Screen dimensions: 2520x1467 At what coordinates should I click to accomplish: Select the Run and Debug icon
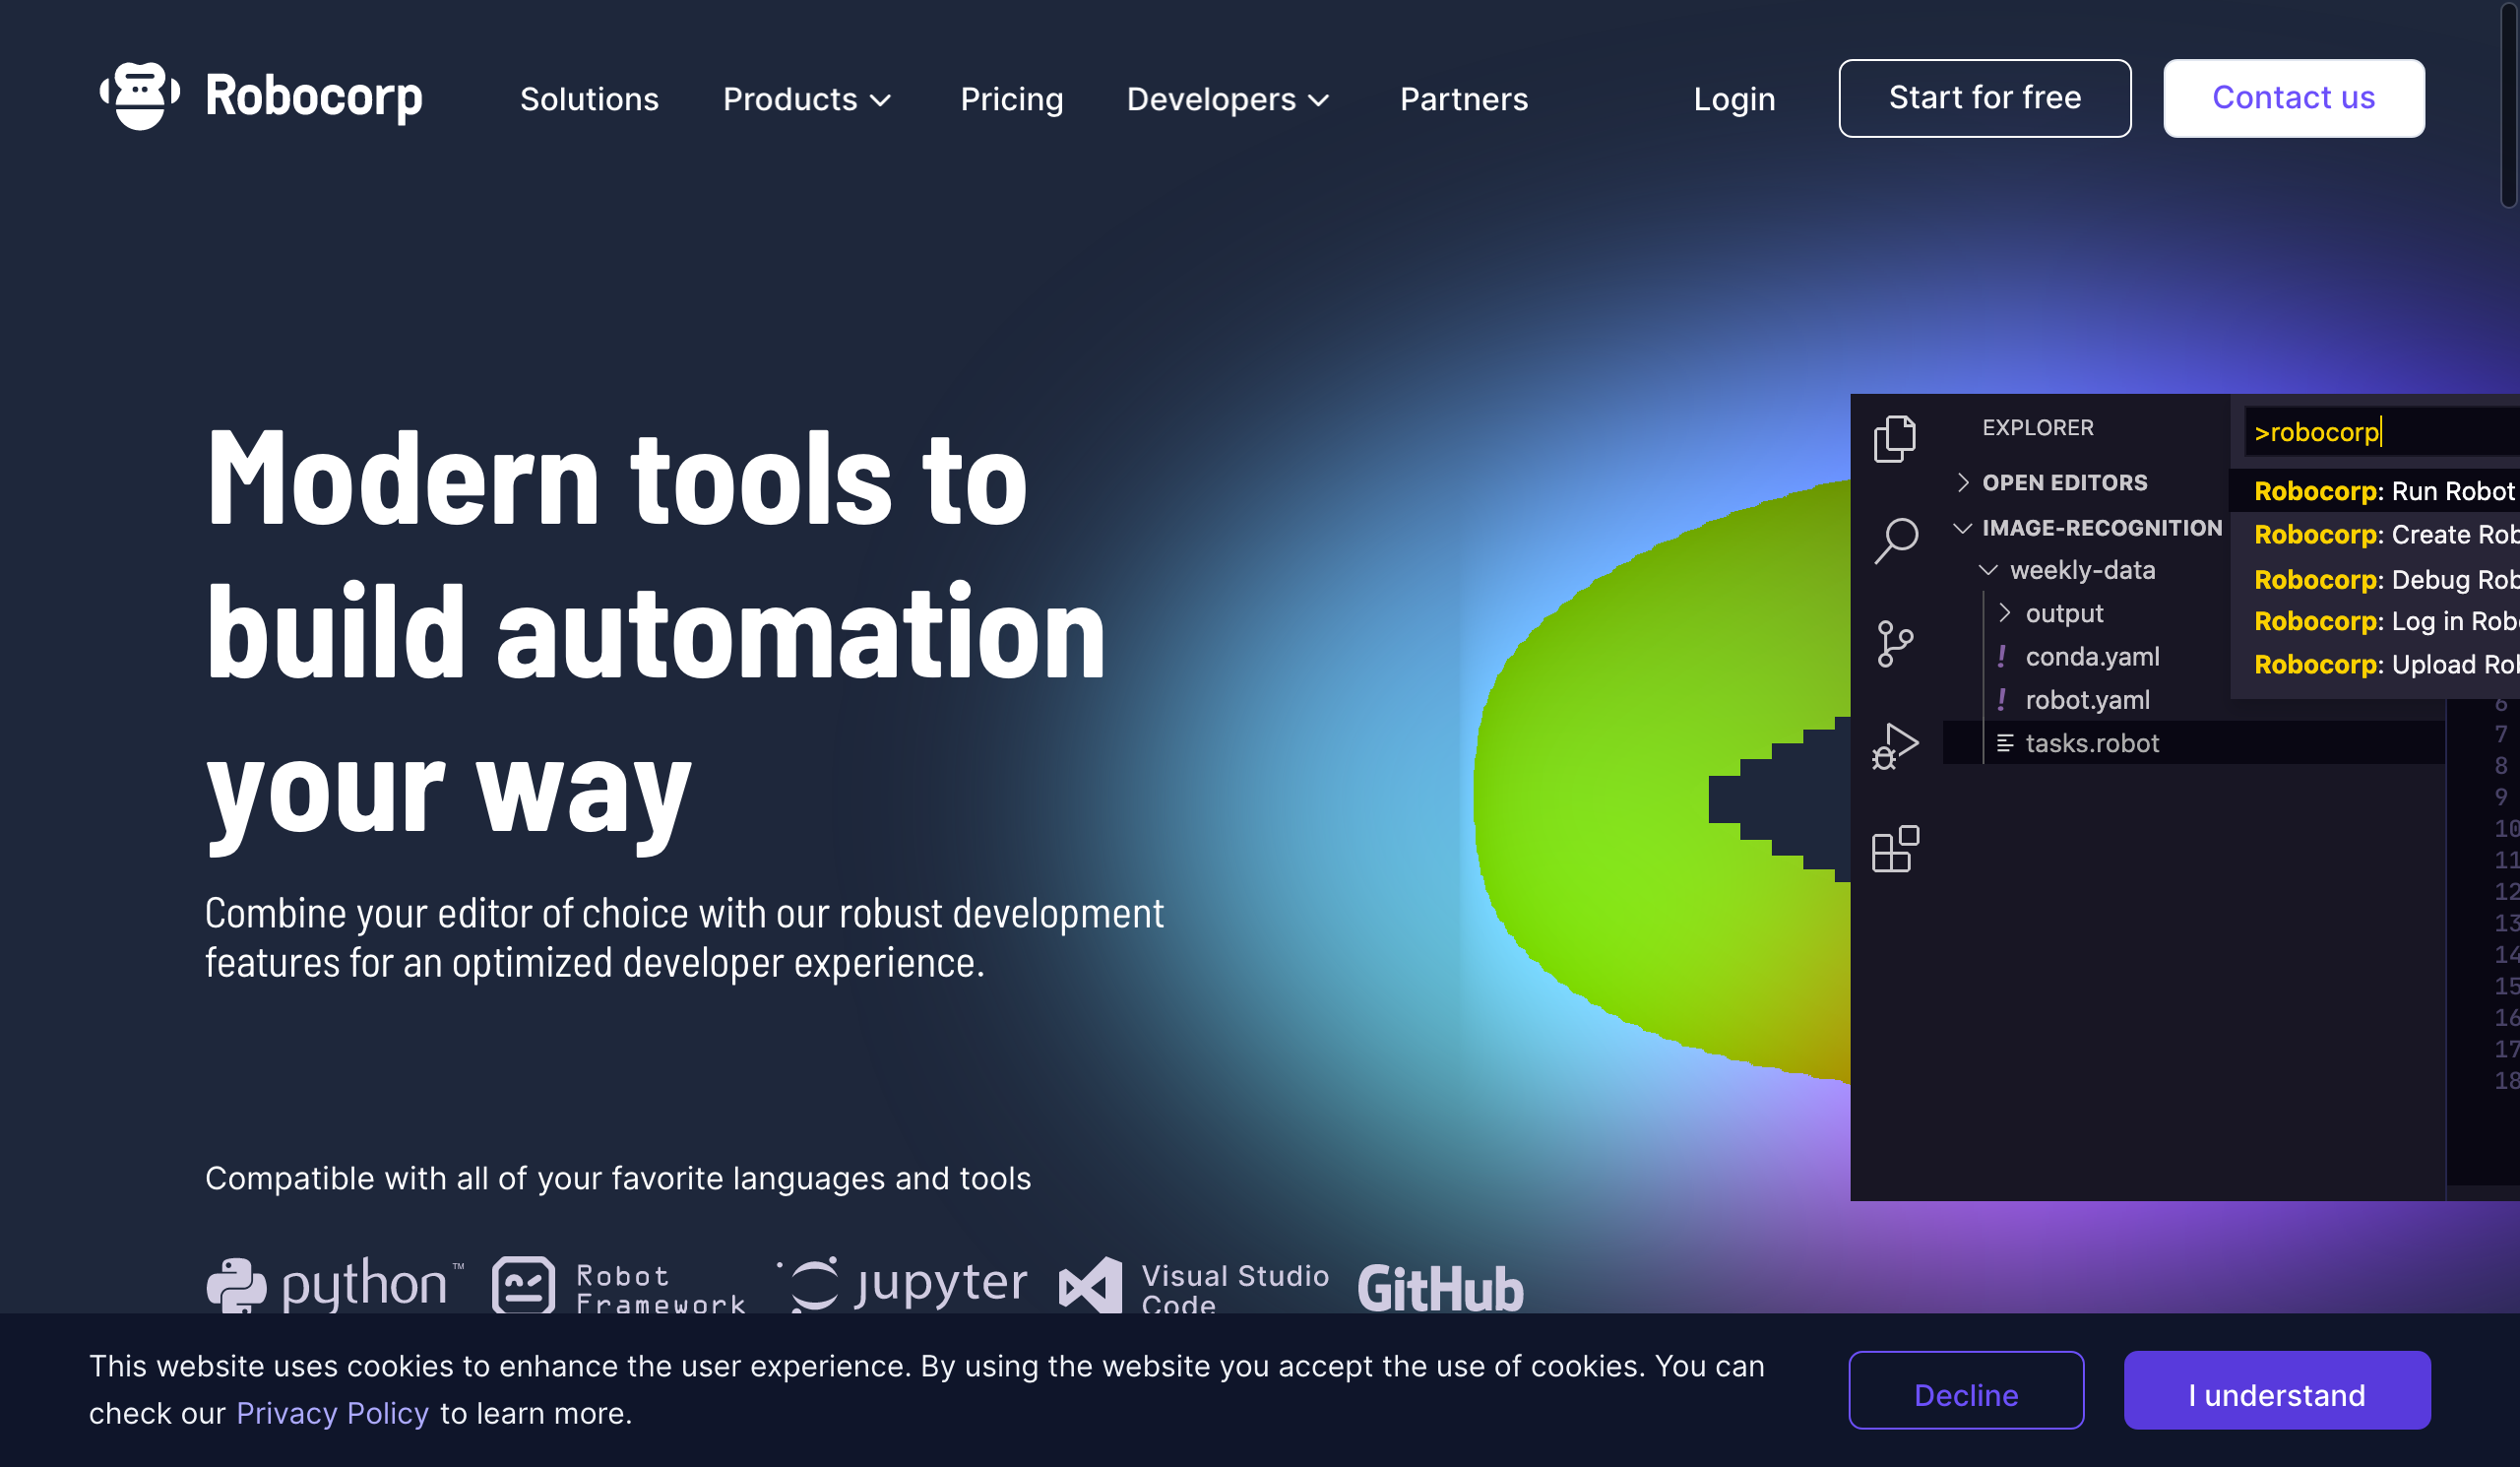1895,746
